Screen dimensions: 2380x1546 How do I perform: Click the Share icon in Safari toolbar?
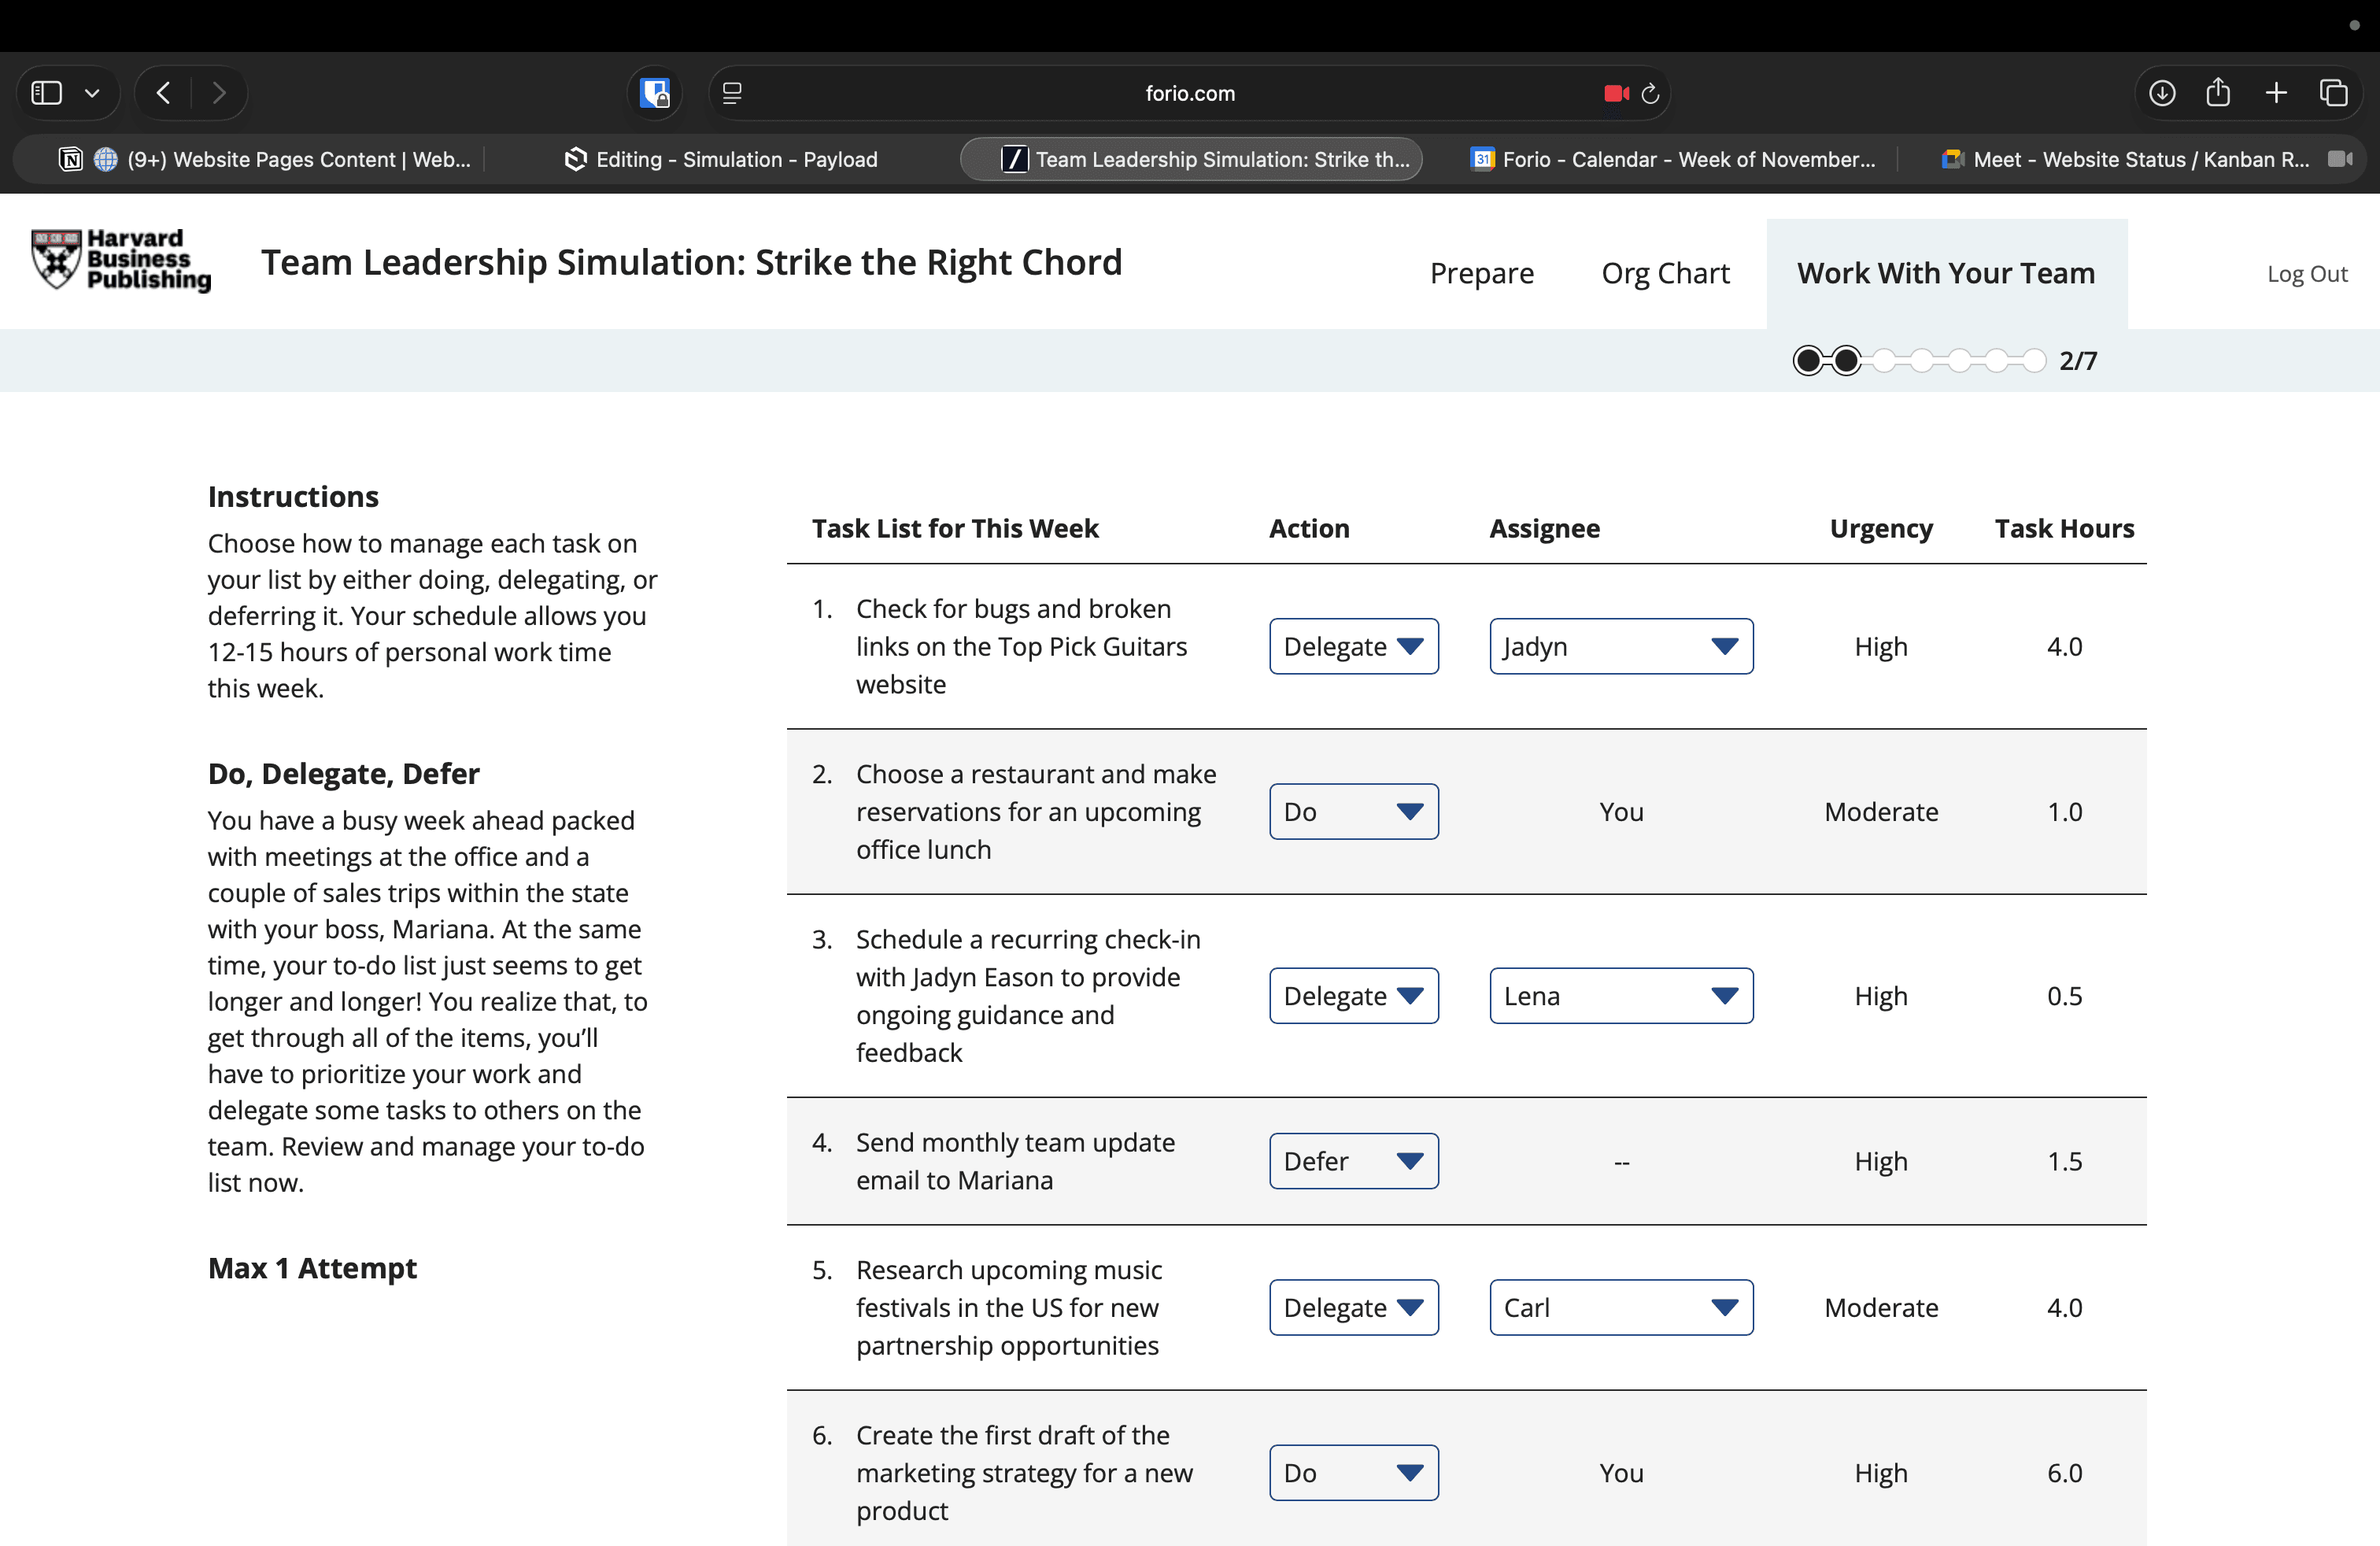[x=2218, y=93]
